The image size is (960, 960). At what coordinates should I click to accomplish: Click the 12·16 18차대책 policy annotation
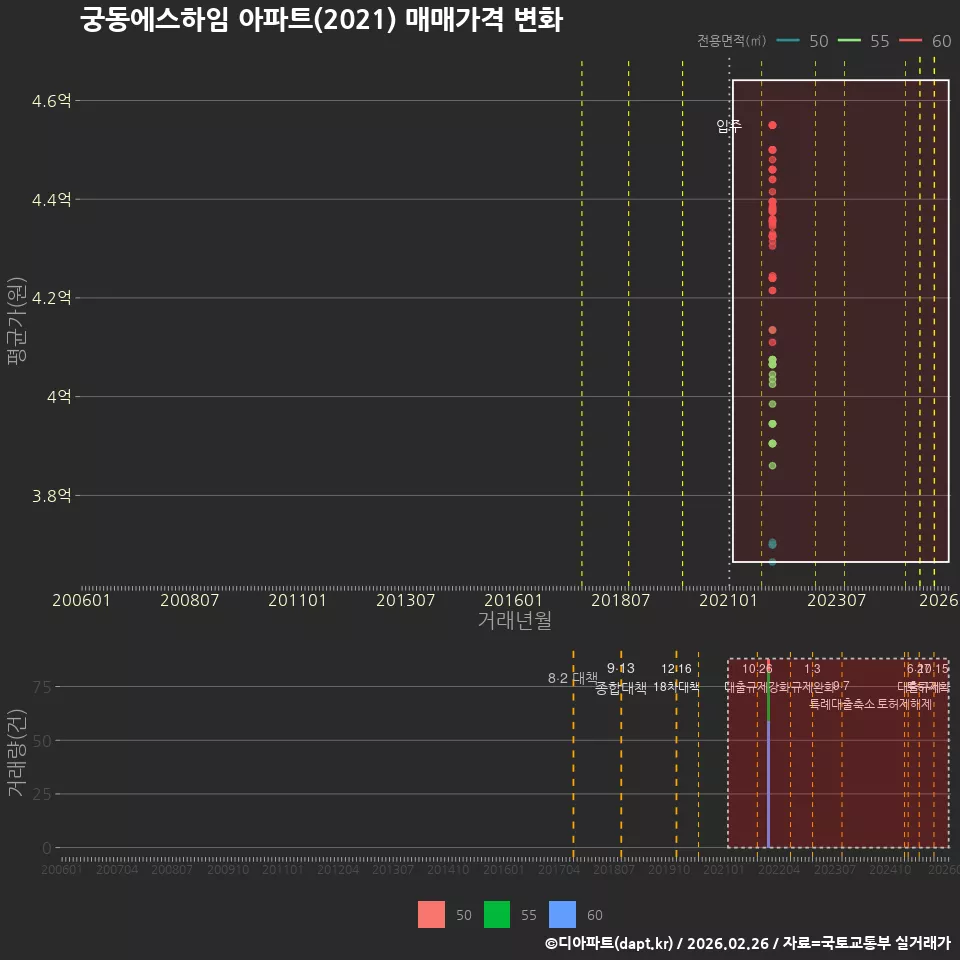tap(676, 678)
